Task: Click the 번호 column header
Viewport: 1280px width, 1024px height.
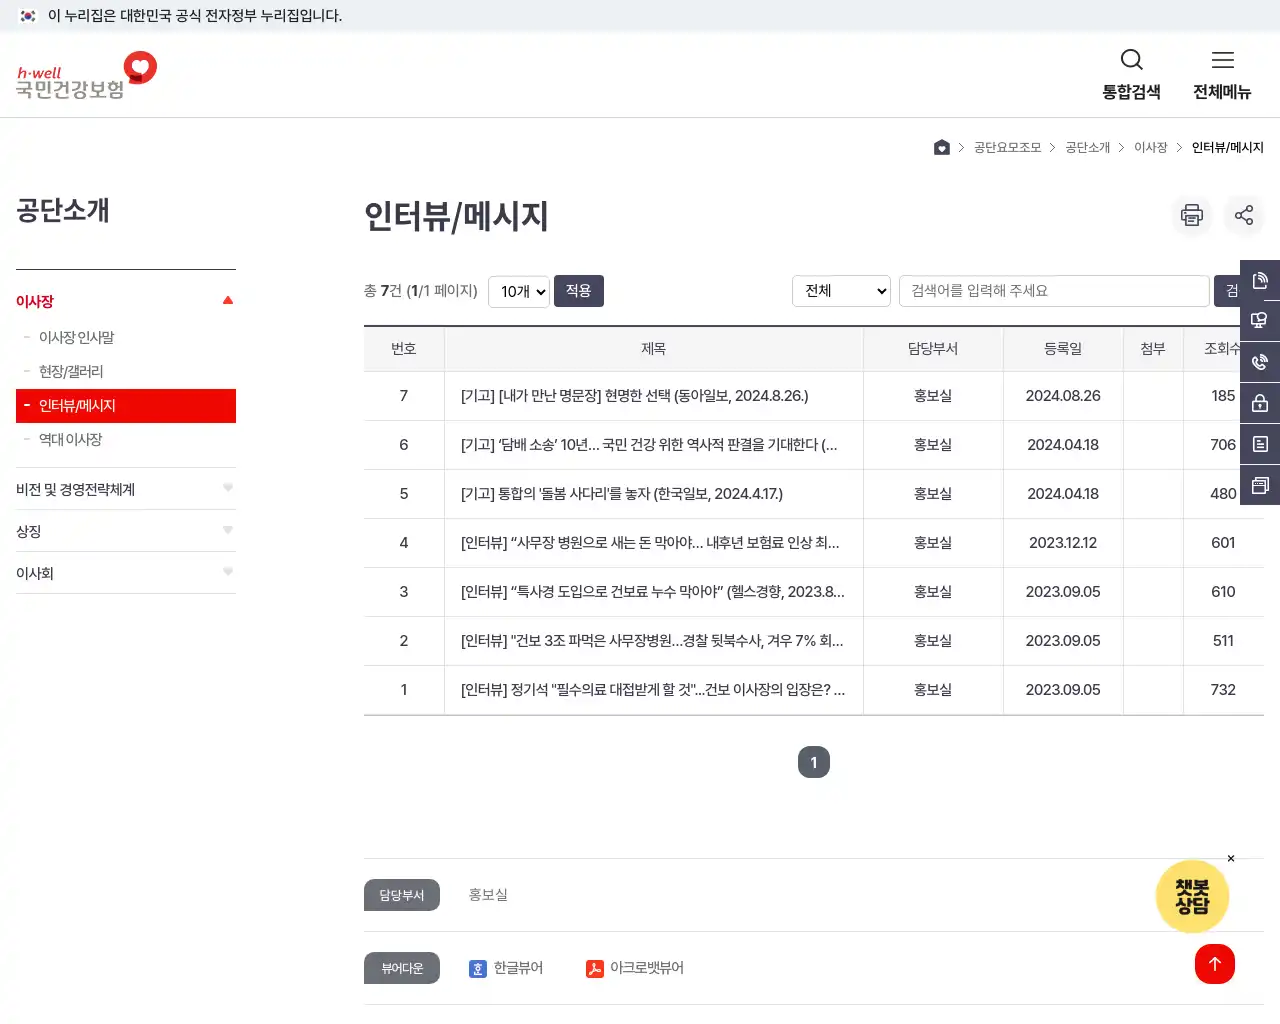Action: coord(404,349)
